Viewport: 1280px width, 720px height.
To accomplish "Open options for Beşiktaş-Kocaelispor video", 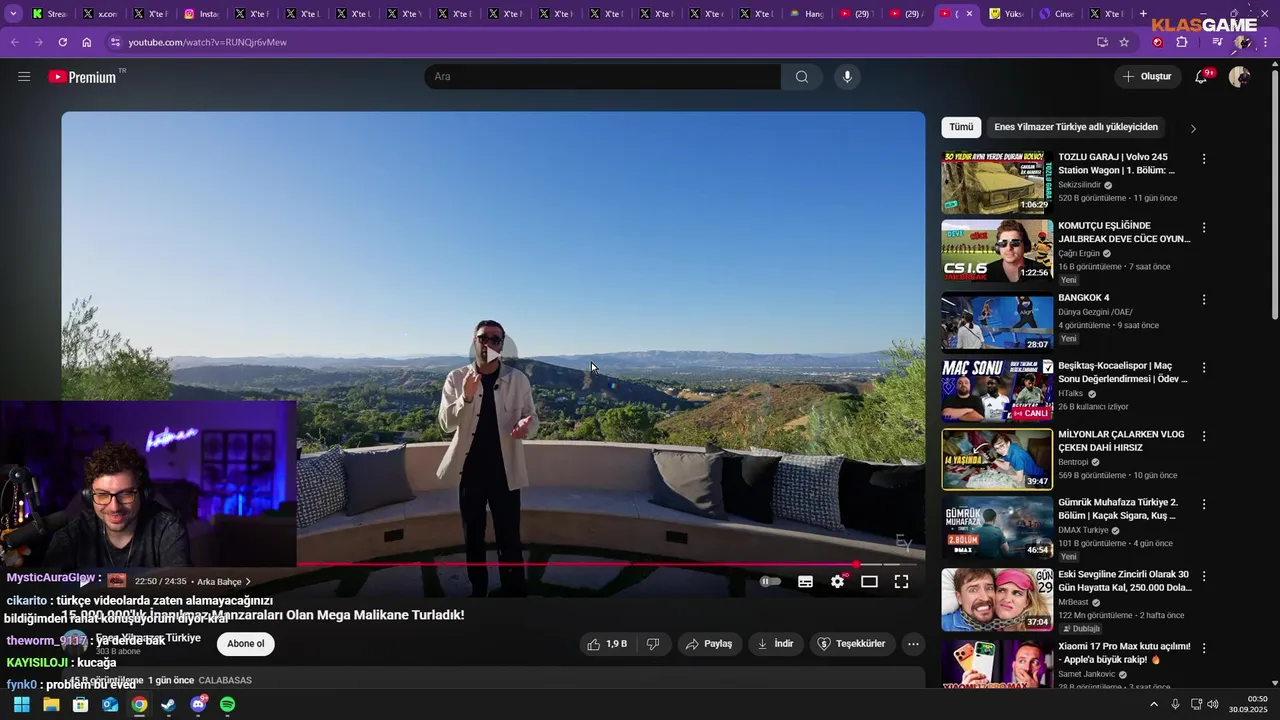I will pyautogui.click(x=1204, y=367).
